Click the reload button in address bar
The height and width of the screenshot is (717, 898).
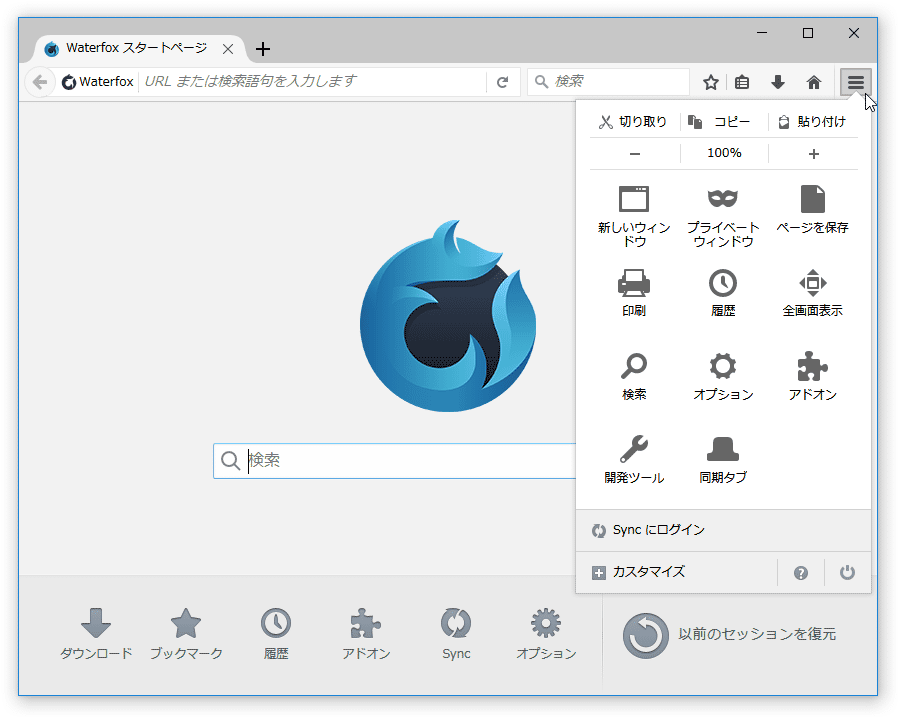coord(502,82)
